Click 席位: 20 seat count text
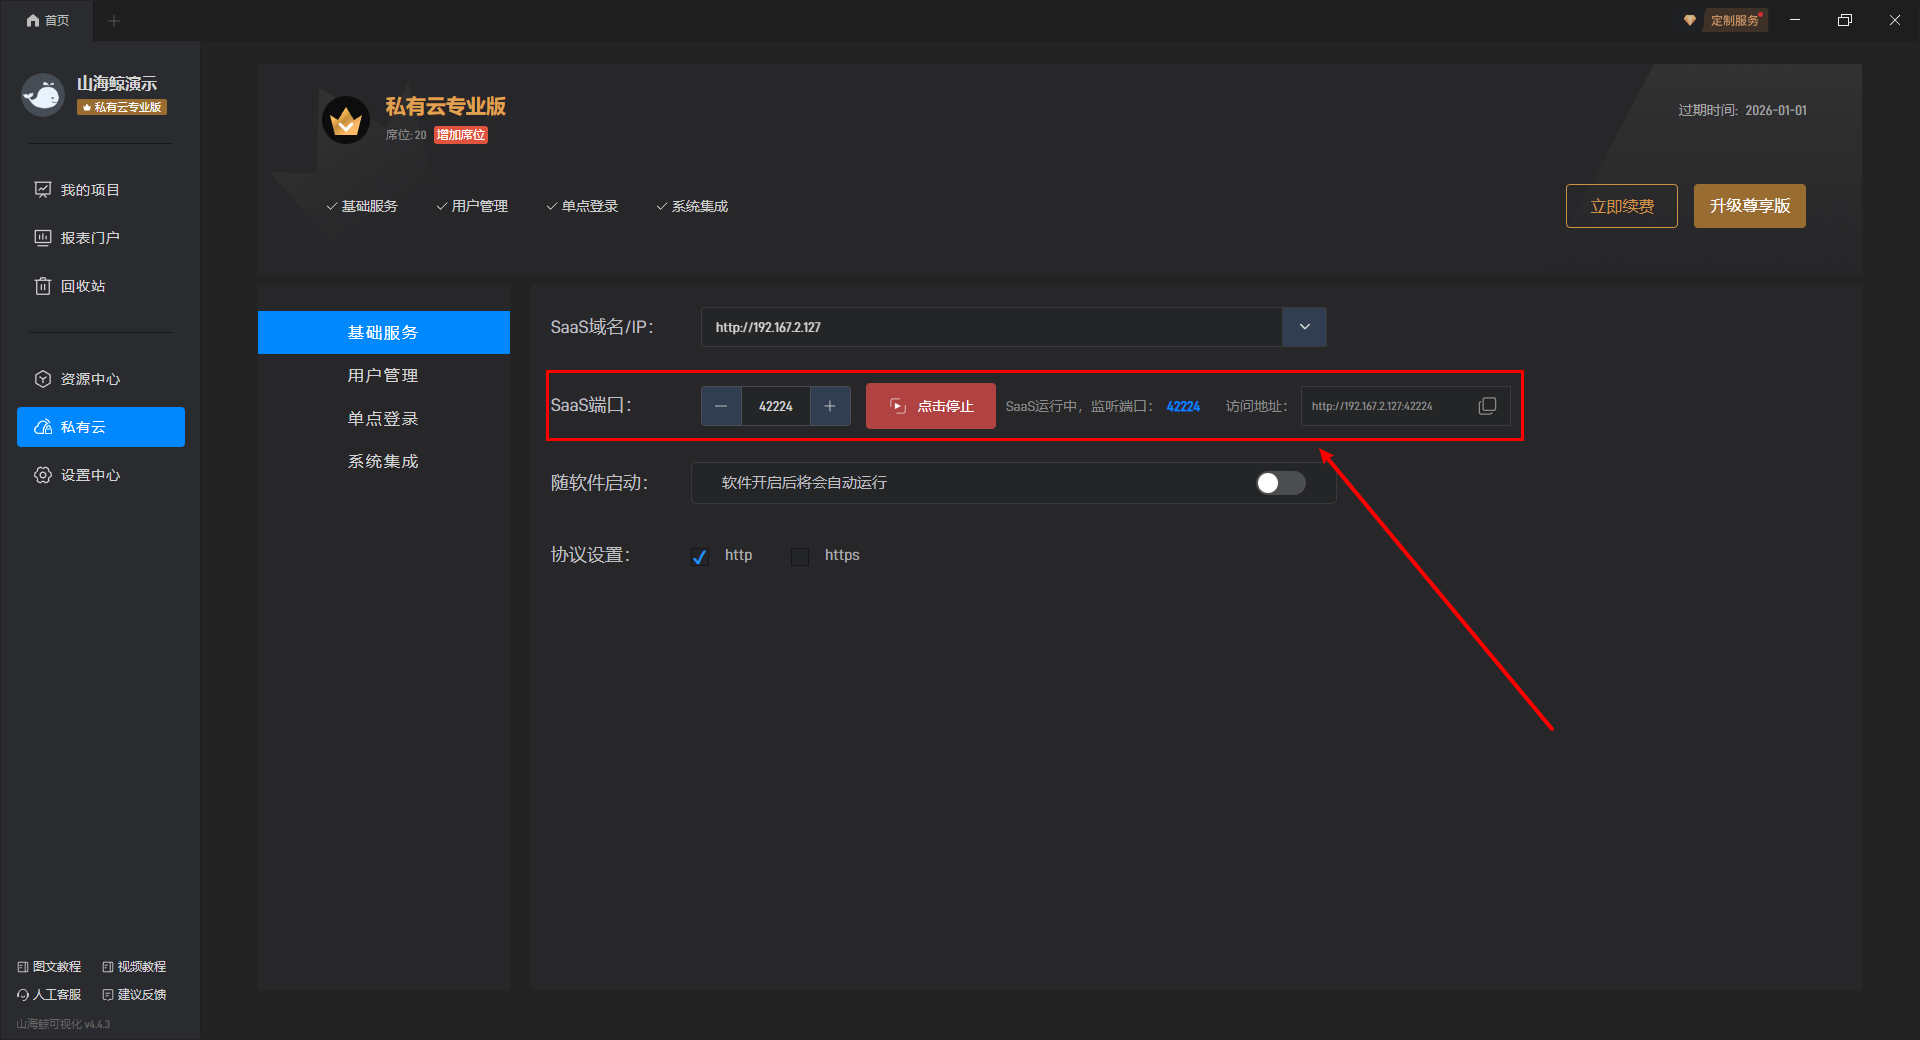 406,135
